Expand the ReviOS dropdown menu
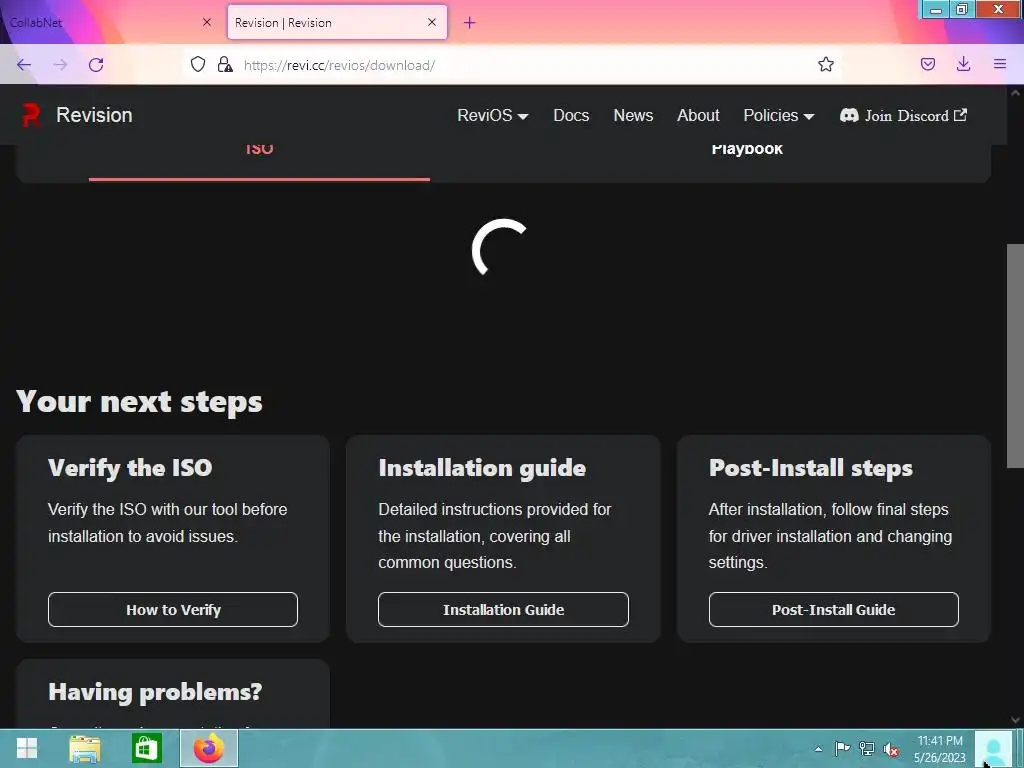1024x768 pixels. pyautogui.click(x=492, y=116)
